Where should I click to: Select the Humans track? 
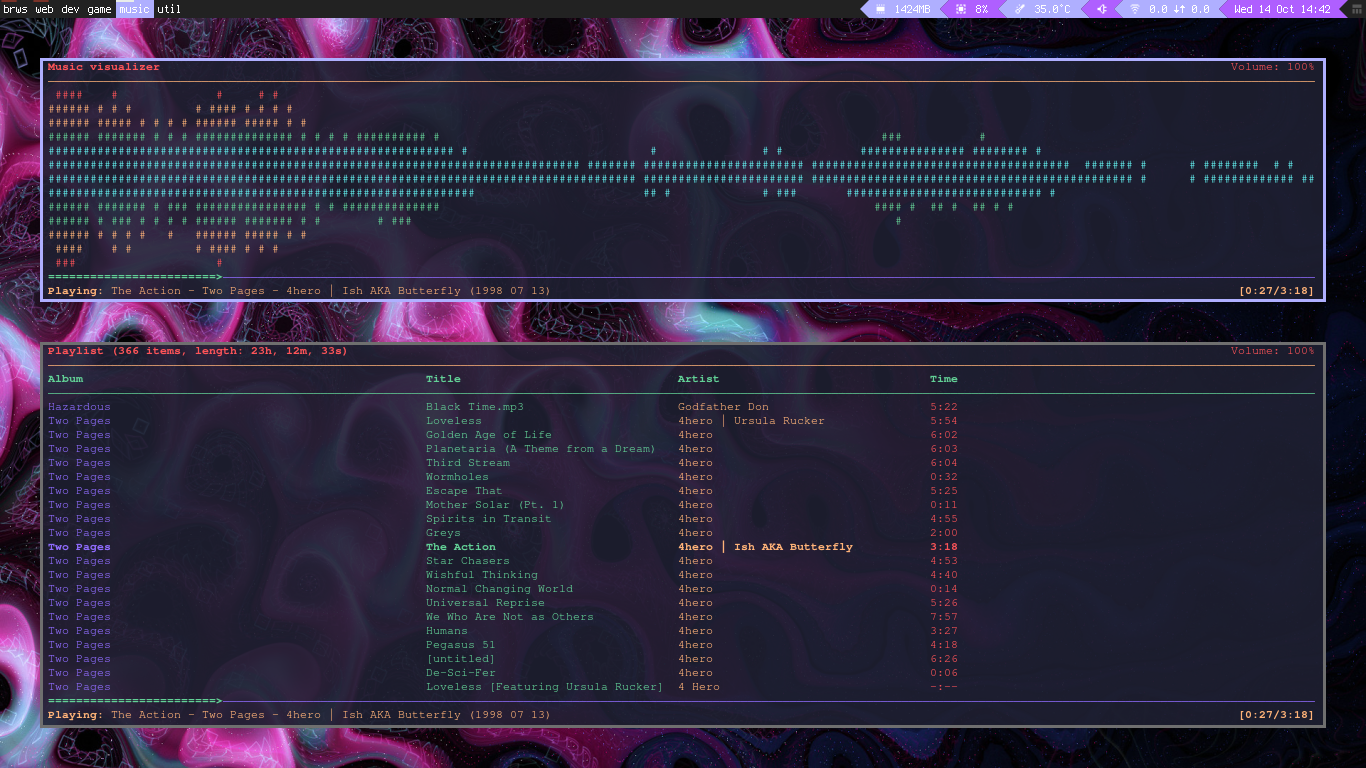446,631
